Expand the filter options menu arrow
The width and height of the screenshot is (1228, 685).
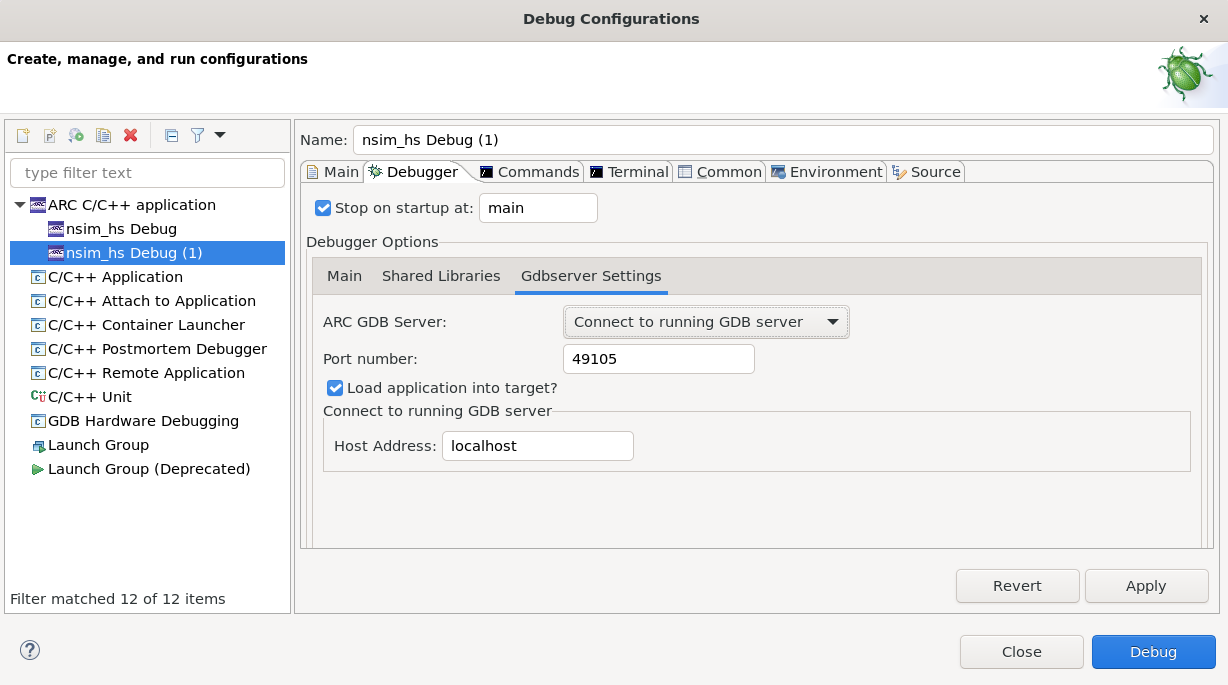pyautogui.click(x=219, y=135)
